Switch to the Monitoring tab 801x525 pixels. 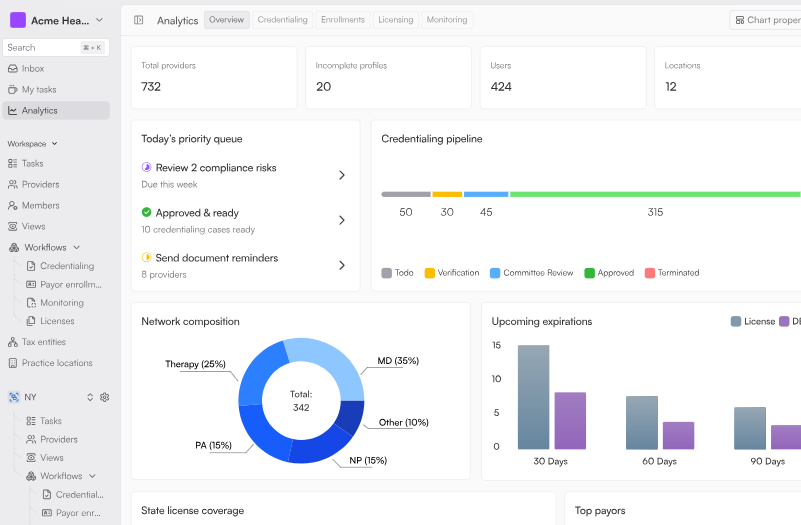coord(447,20)
